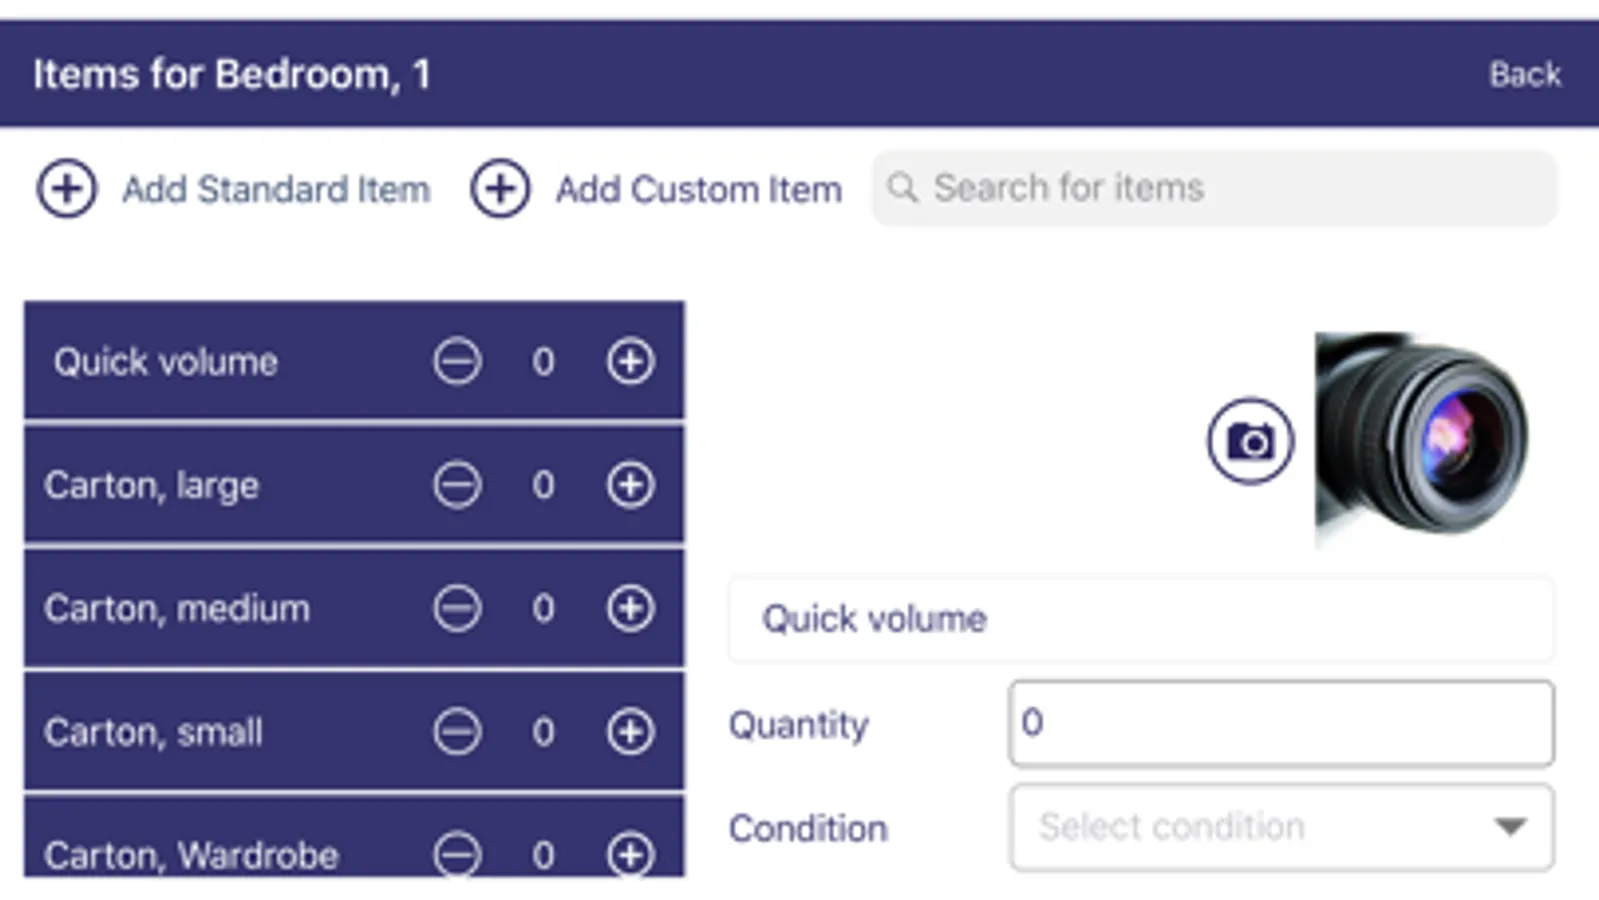This screenshot has height=900, width=1599.
Task: Click the Condition dropdown arrow
Action: 1510,827
